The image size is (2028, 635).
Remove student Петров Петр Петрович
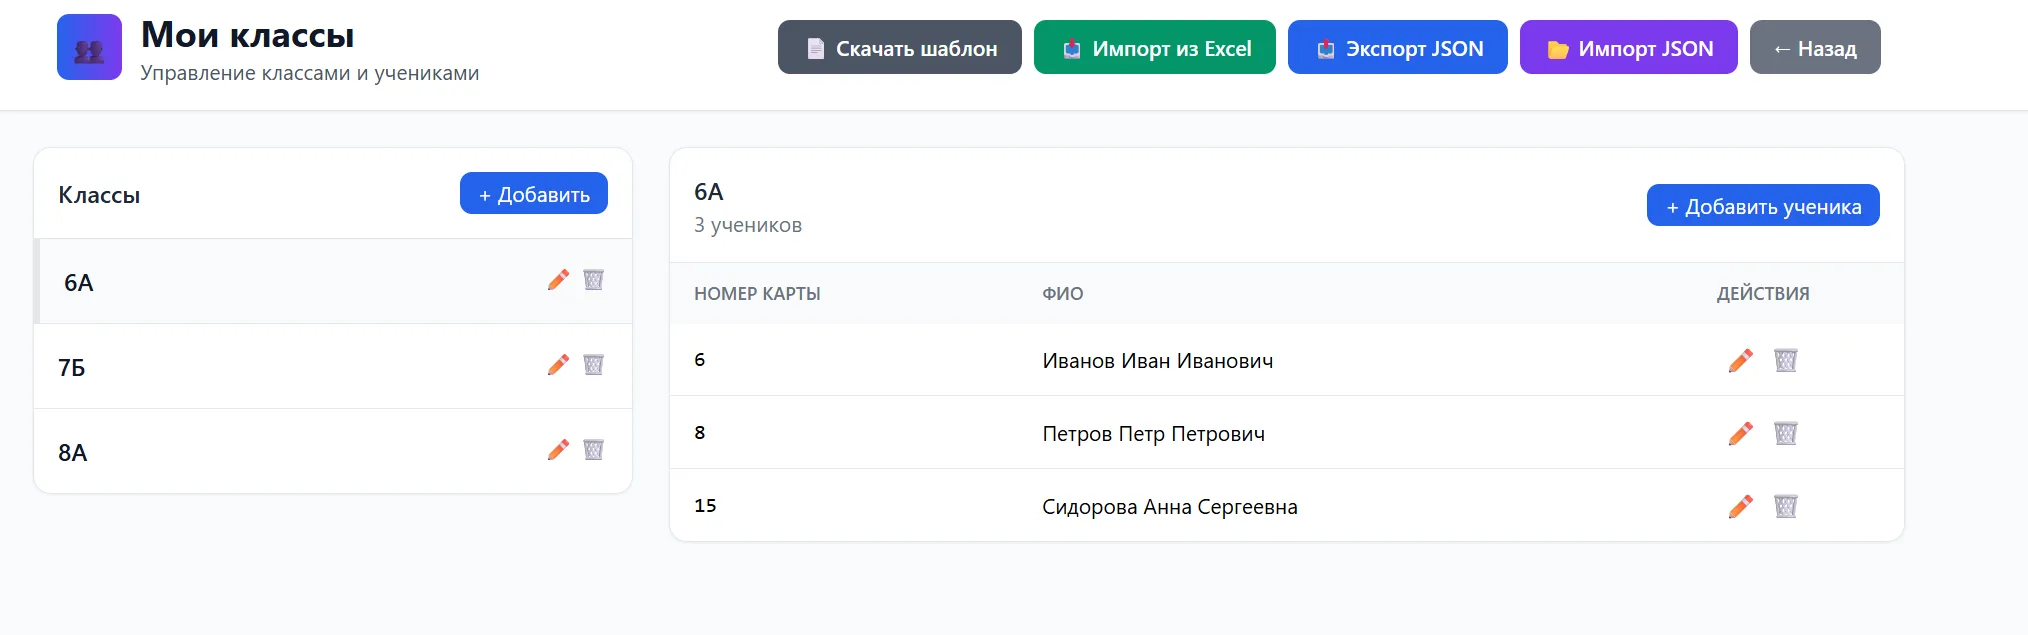coord(1785,433)
